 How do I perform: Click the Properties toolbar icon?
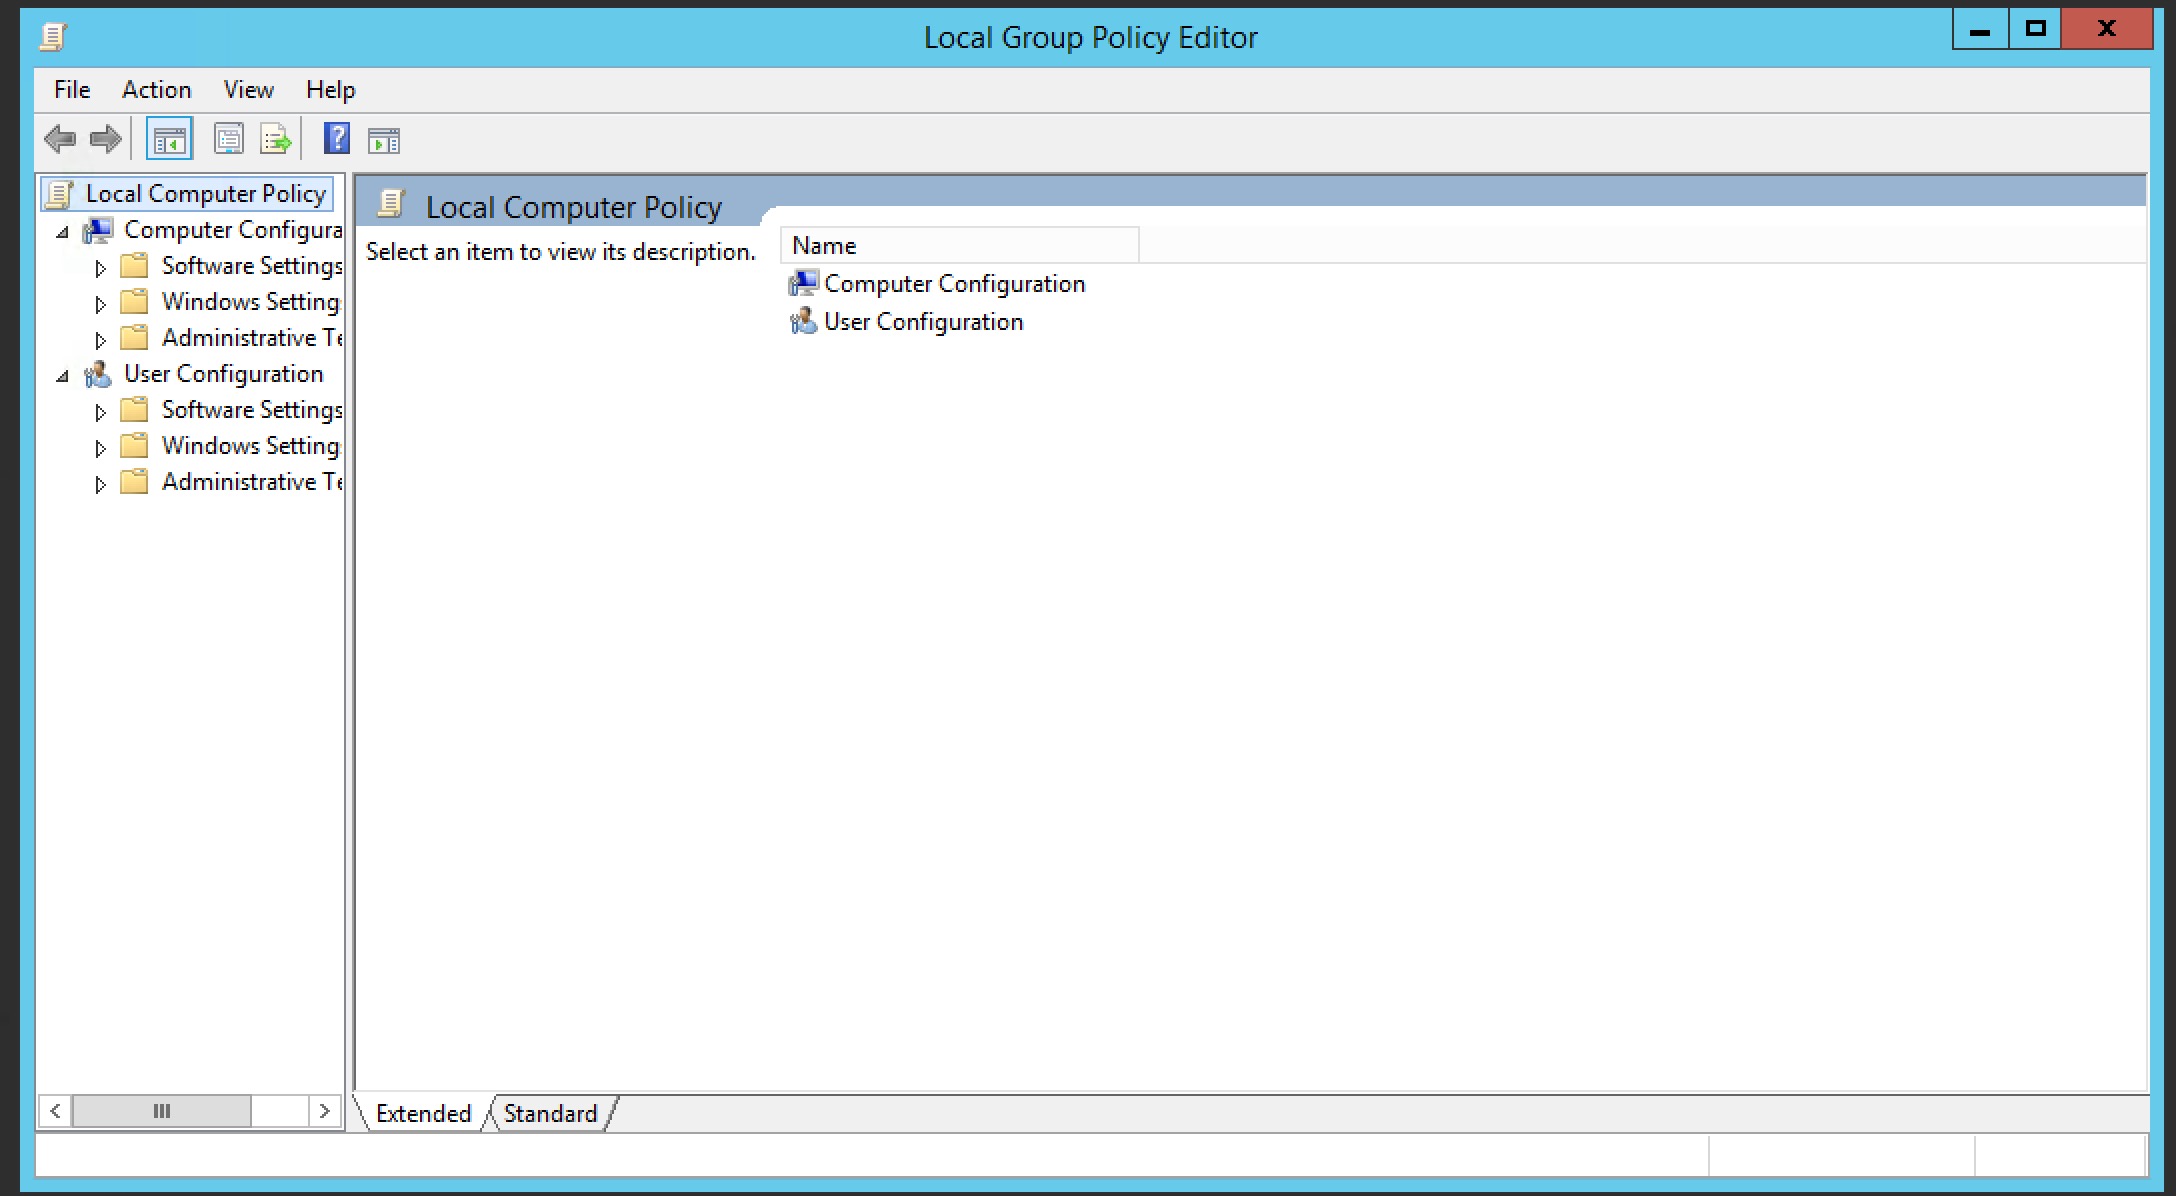tap(229, 139)
